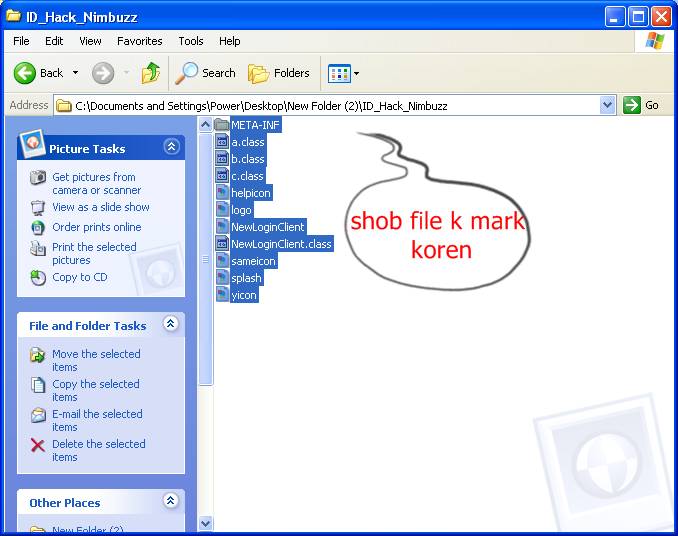Viewport: 678px width, 536px height.
Task: Click the folder icon in title bar
Action: 13,16
